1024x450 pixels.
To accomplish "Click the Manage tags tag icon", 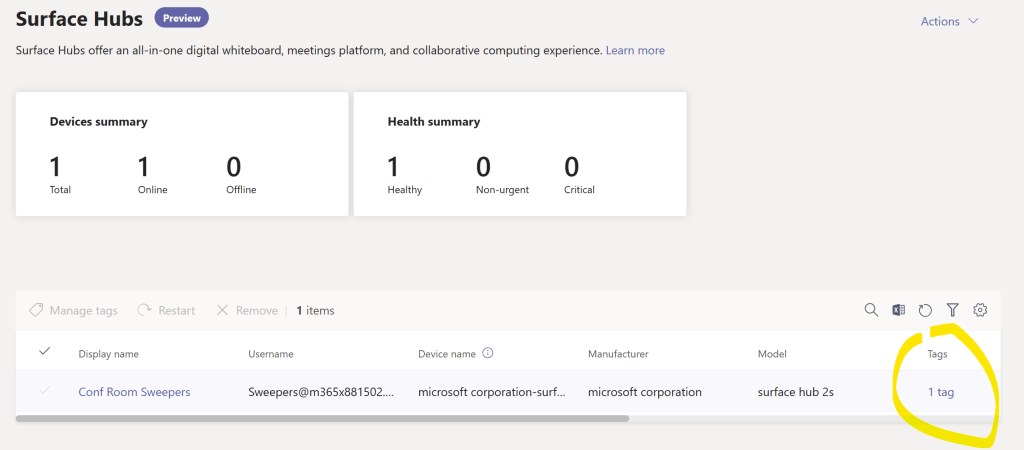I will click(x=36, y=311).
